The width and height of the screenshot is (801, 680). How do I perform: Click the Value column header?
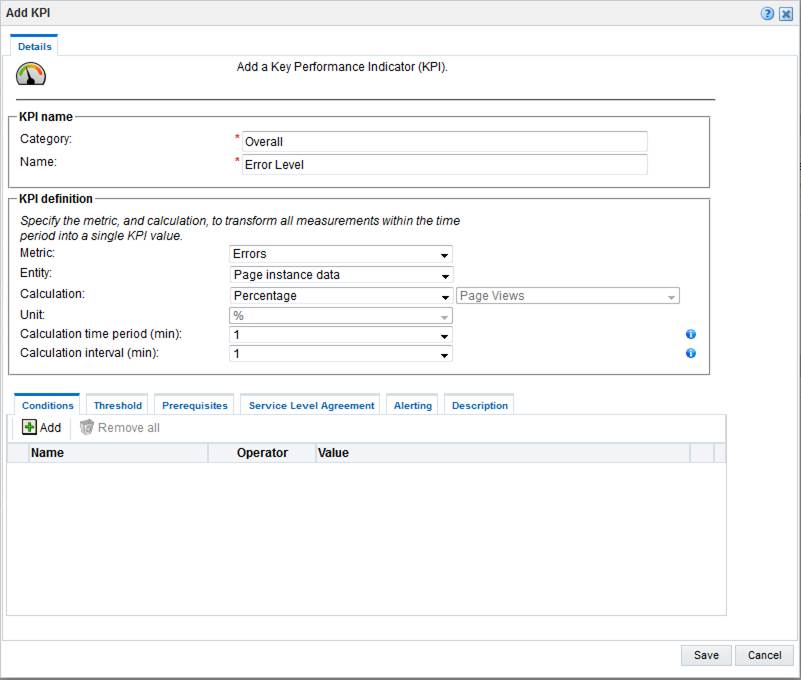coord(503,453)
